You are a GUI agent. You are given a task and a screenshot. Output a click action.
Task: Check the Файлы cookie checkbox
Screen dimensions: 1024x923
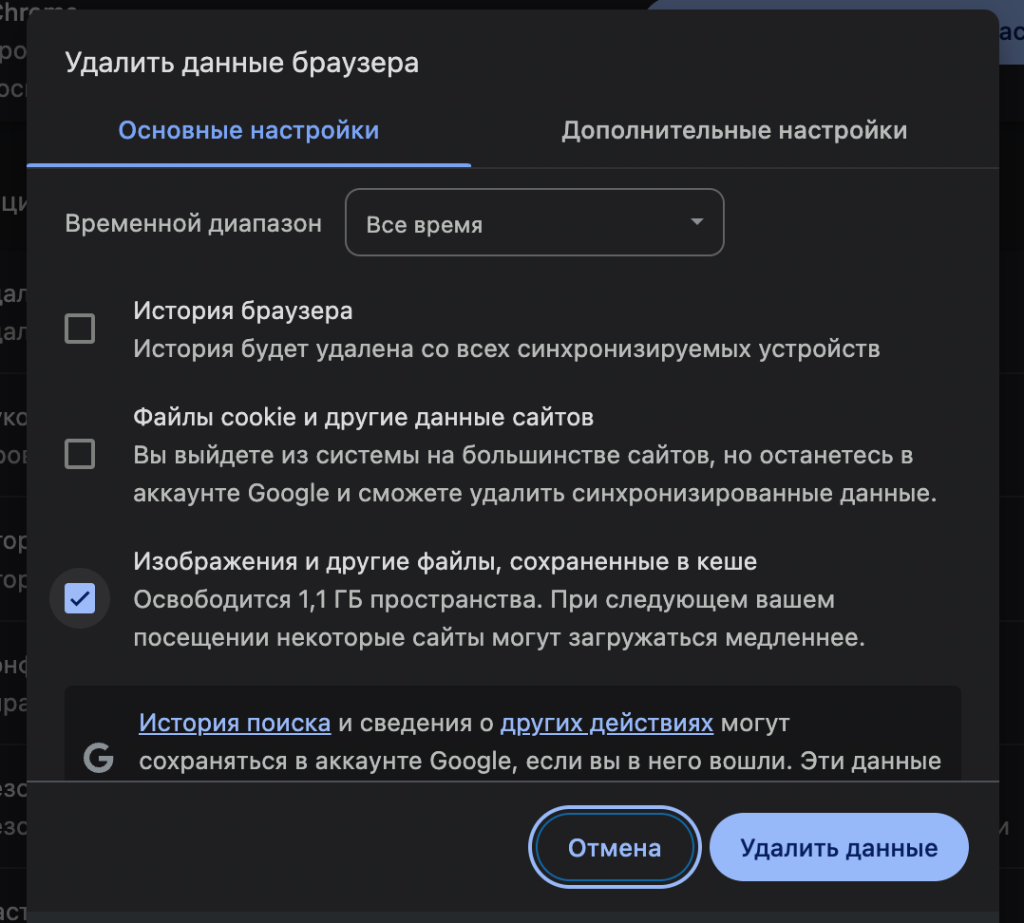tap(80, 454)
